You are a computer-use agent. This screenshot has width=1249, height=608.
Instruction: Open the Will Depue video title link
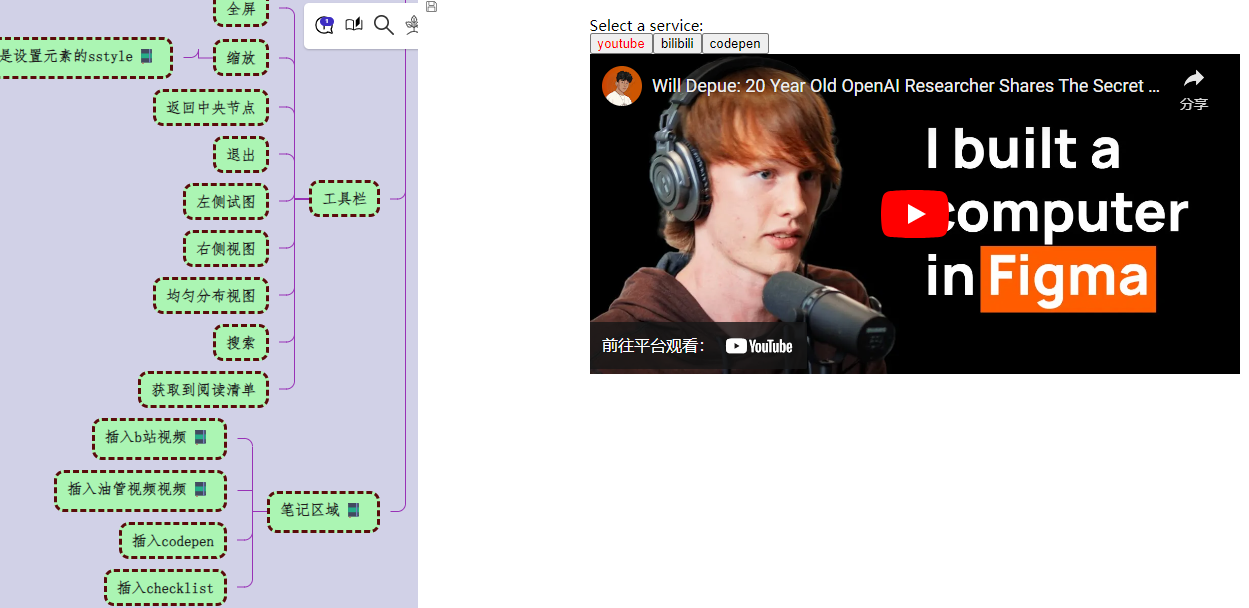click(906, 86)
